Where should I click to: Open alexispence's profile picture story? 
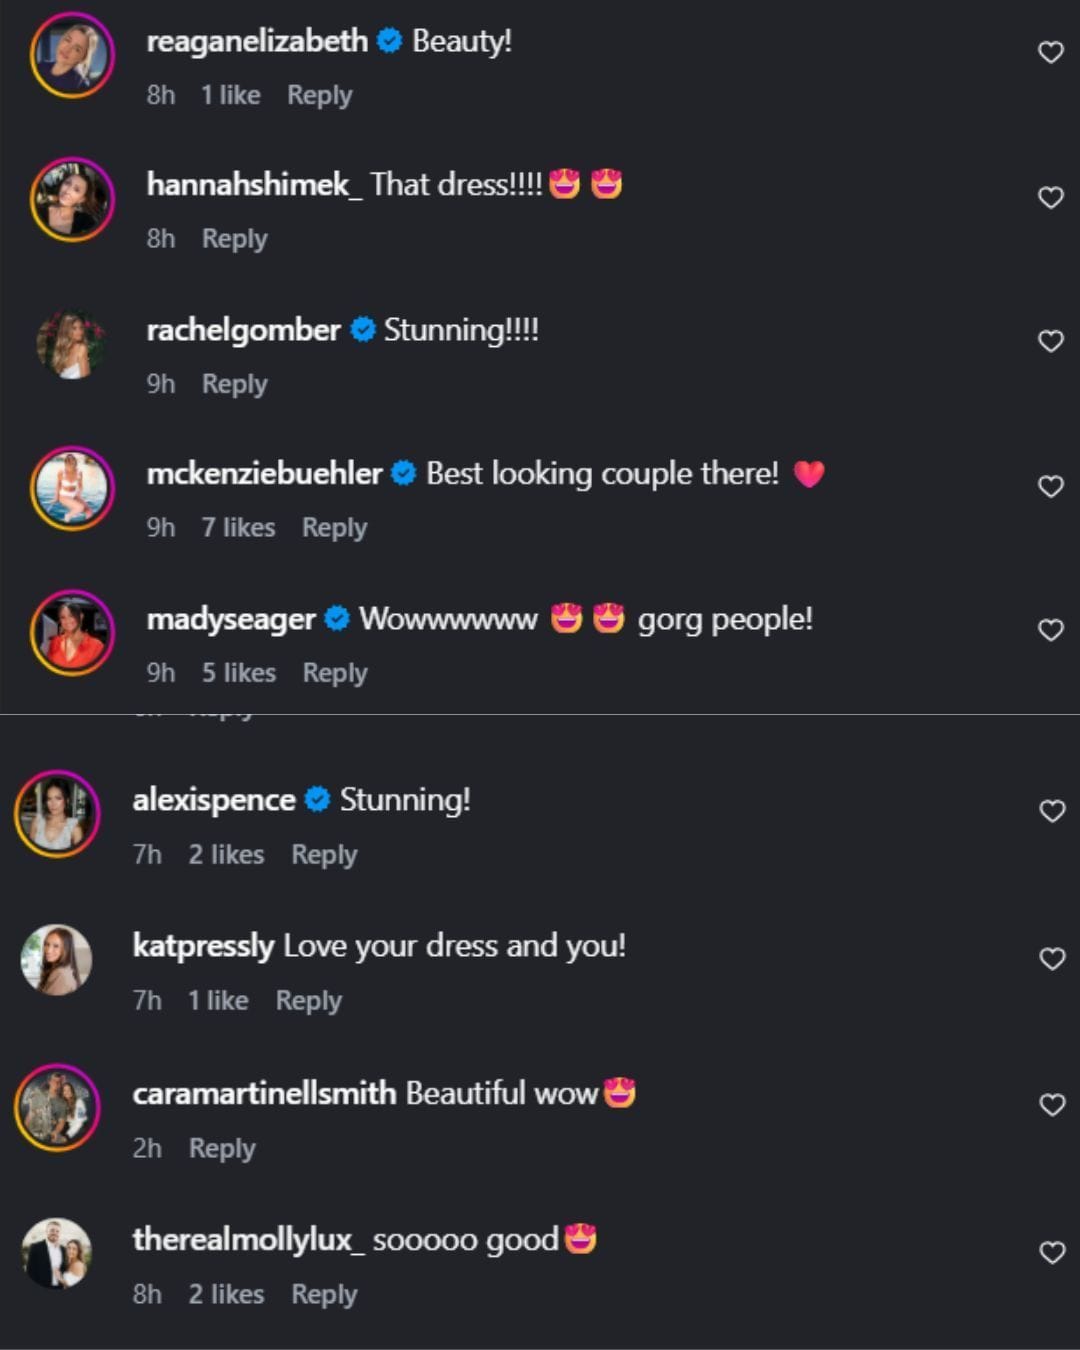click(57, 813)
